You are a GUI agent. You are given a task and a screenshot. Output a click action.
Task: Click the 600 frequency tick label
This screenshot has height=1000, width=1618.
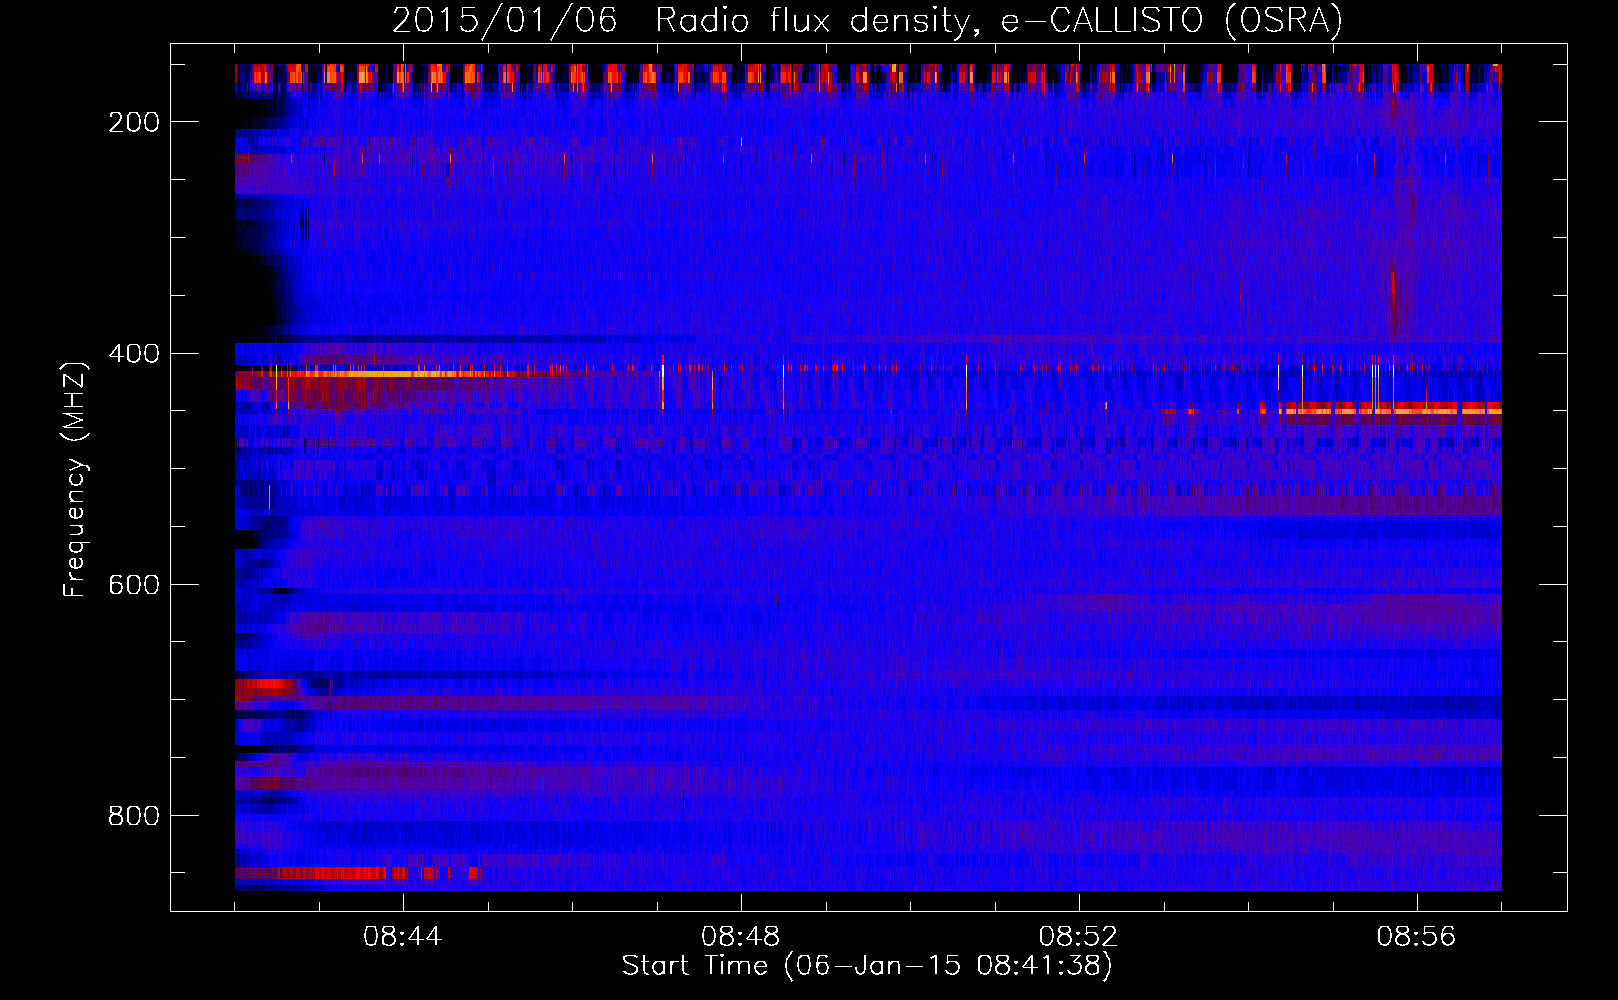pyautogui.click(x=134, y=585)
